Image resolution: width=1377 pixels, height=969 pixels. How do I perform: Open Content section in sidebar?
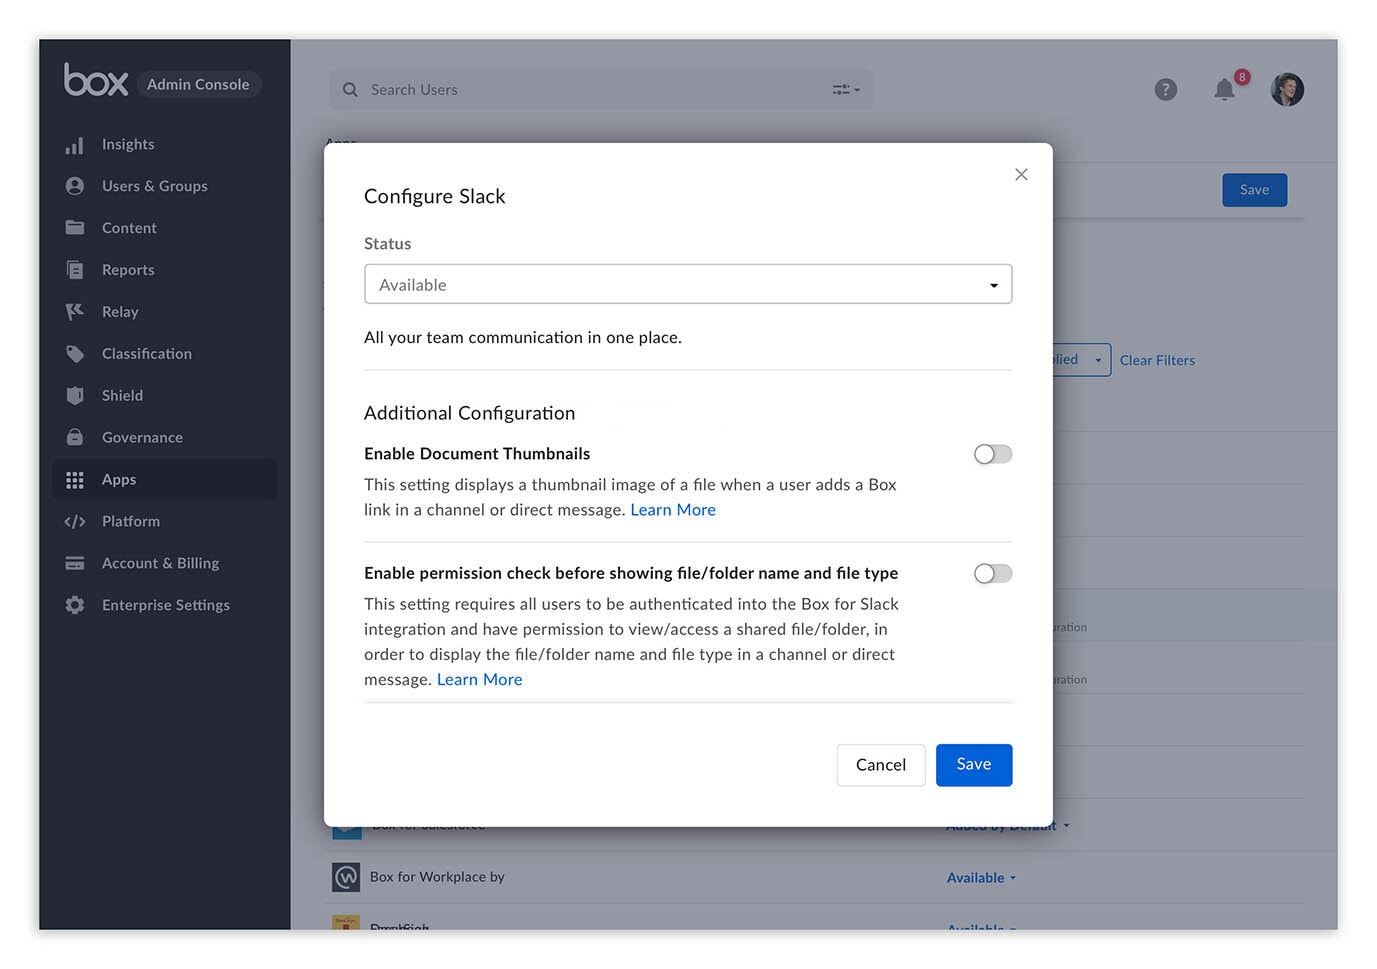(129, 228)
